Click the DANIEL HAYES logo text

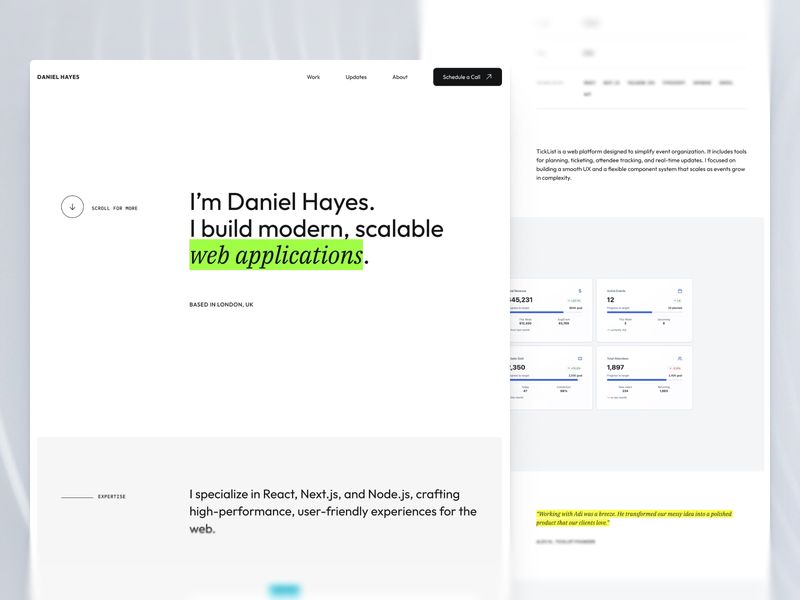(58, 77)
